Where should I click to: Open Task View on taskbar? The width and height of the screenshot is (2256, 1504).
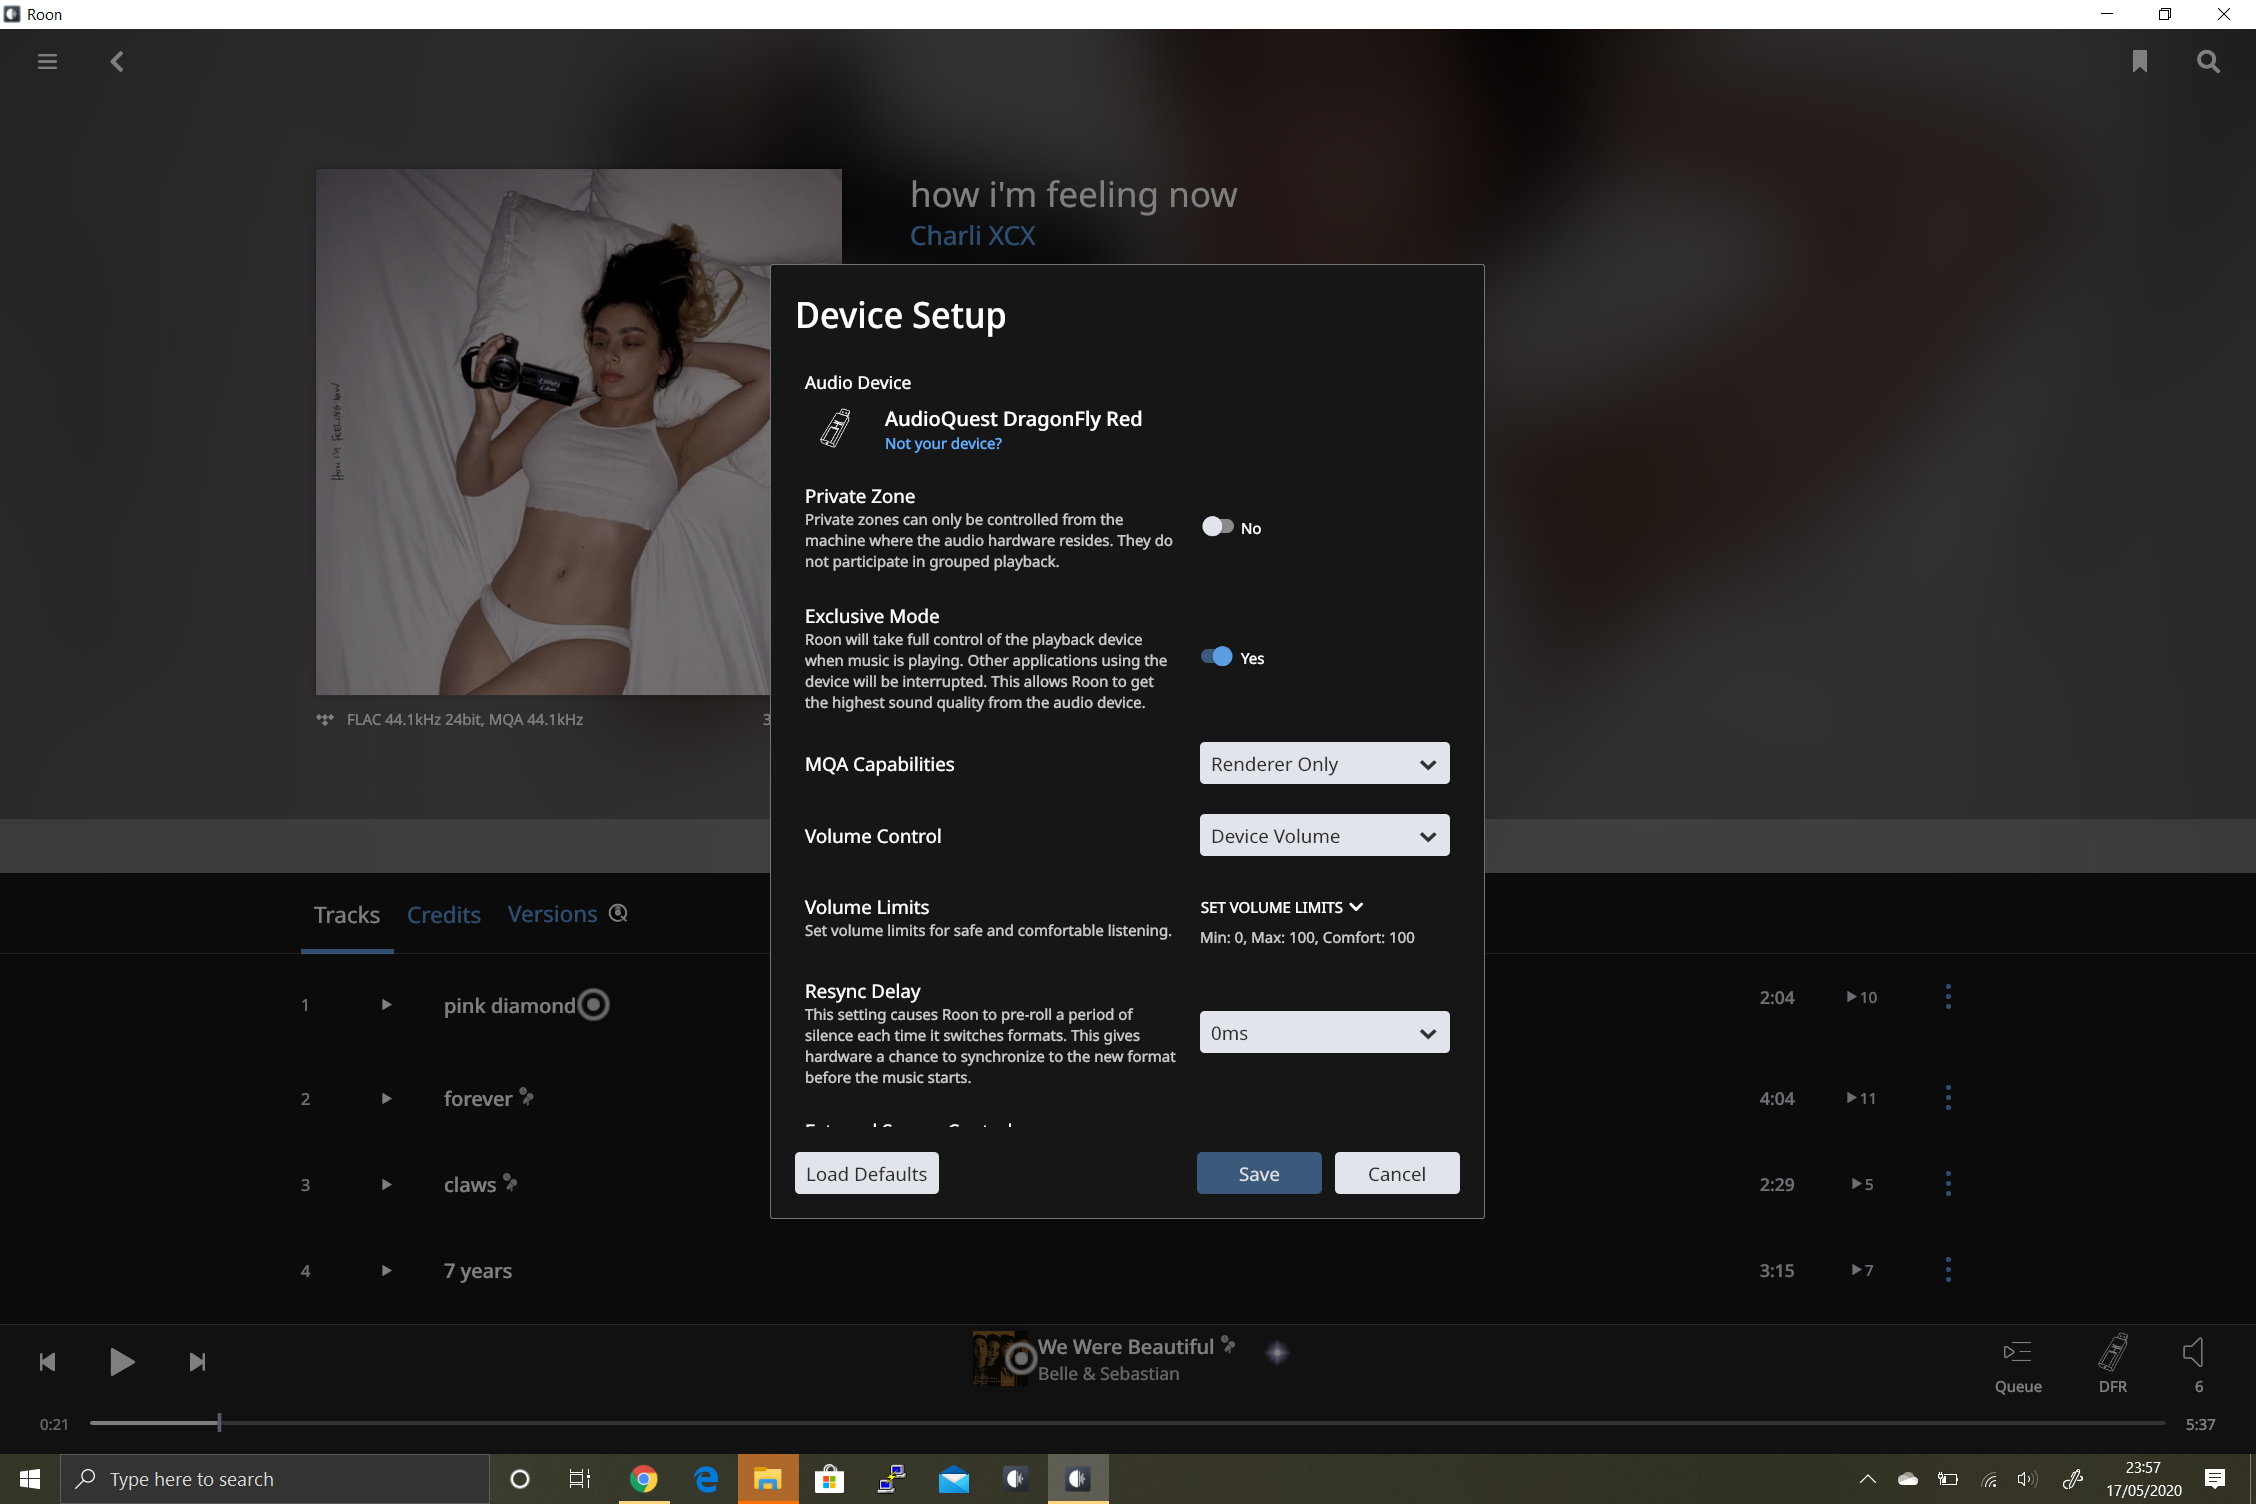[580, 1479]
